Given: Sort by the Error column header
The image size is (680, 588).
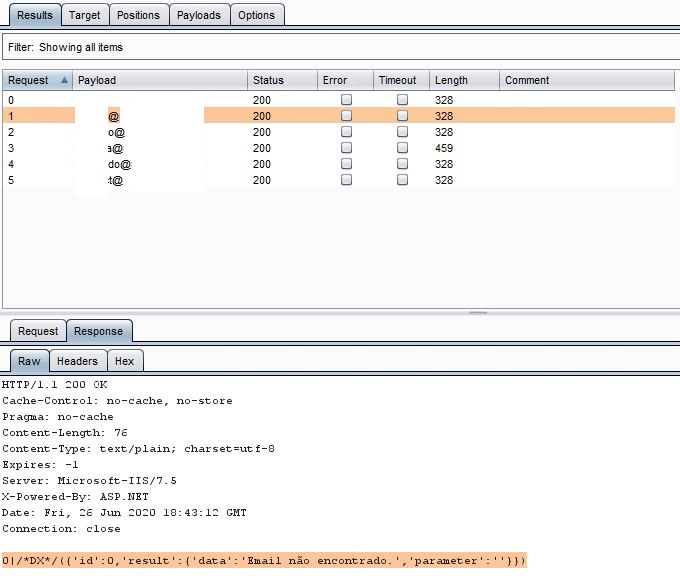Looking at the screenshot, I should 345,80.
